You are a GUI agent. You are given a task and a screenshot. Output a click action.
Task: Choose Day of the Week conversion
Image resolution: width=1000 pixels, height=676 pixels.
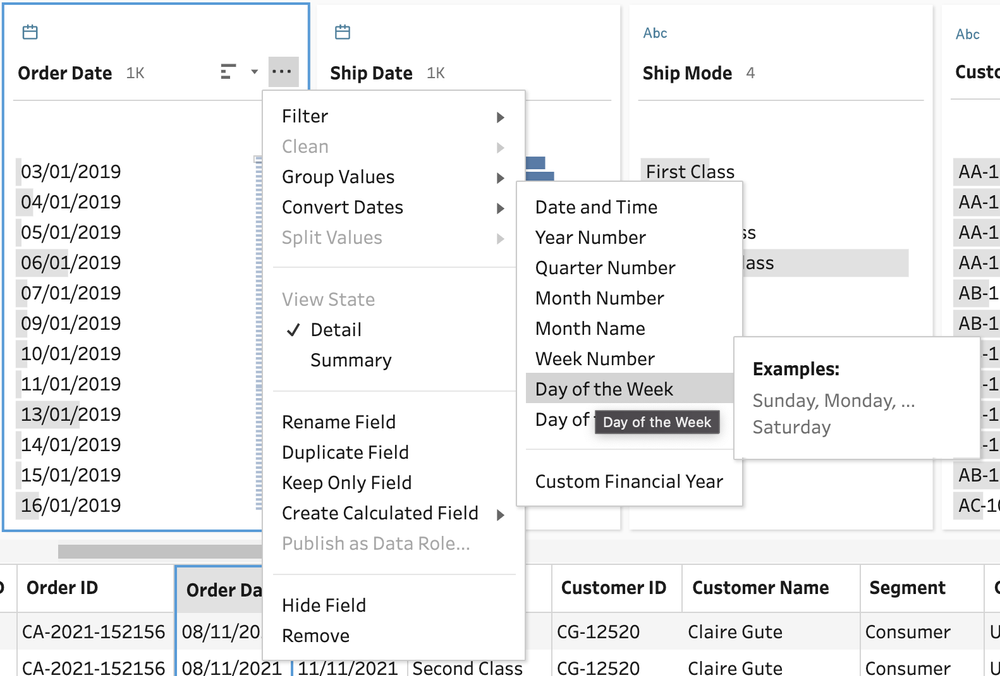click(x=604, y=389)
